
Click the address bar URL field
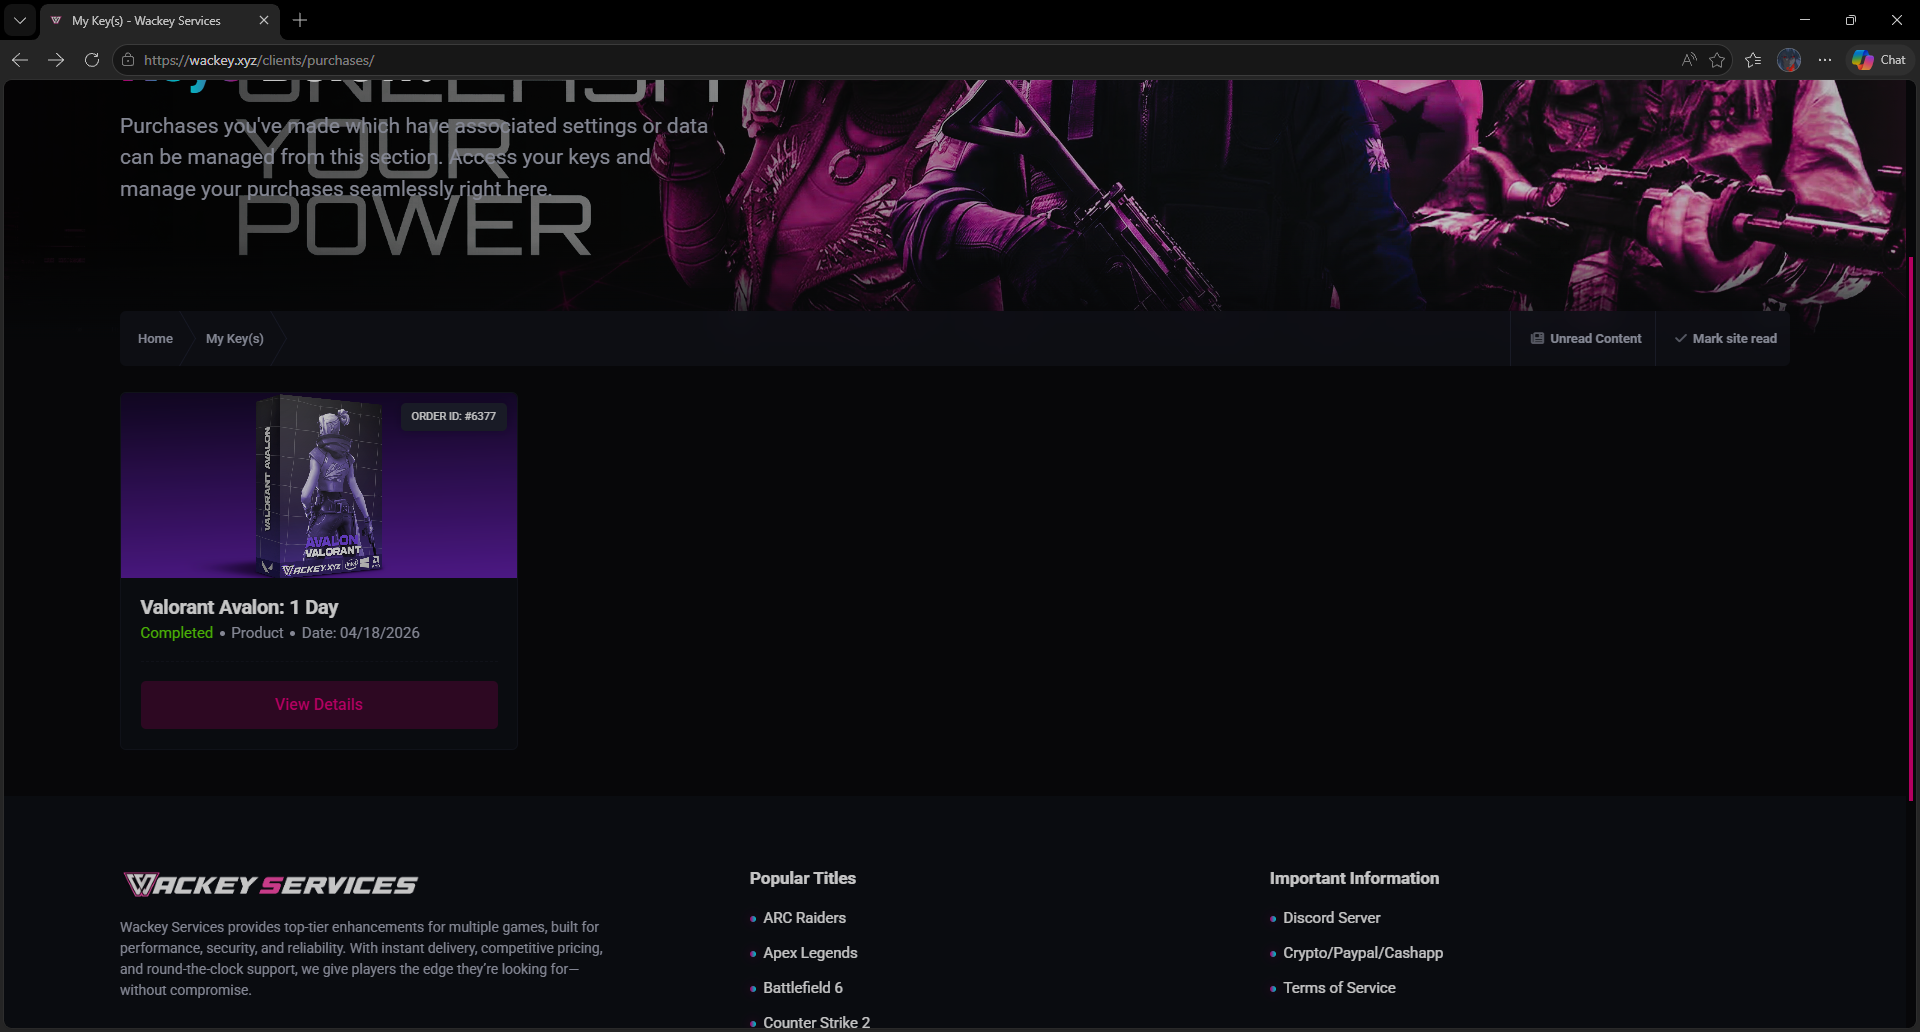click(900, 60)
